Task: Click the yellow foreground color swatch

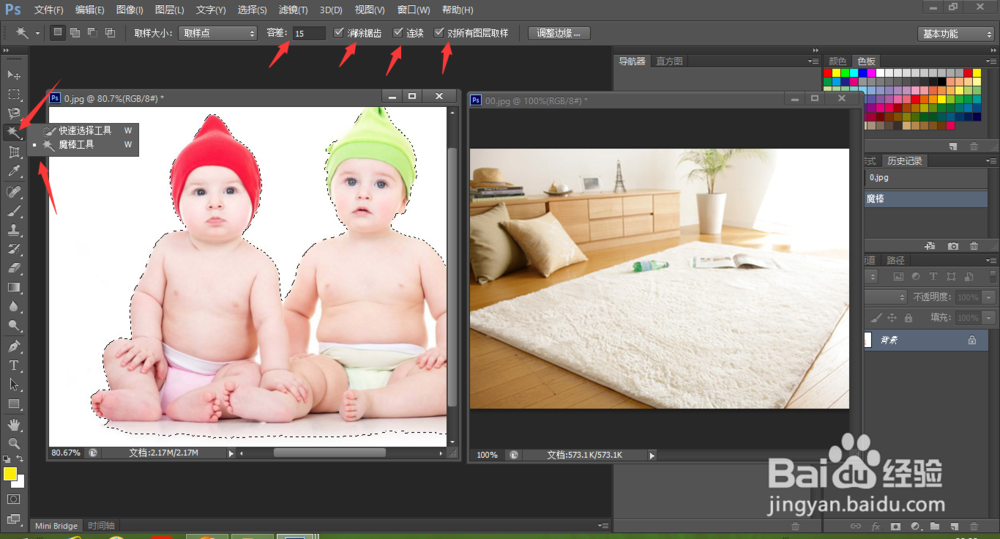Action: click(10, 473)
